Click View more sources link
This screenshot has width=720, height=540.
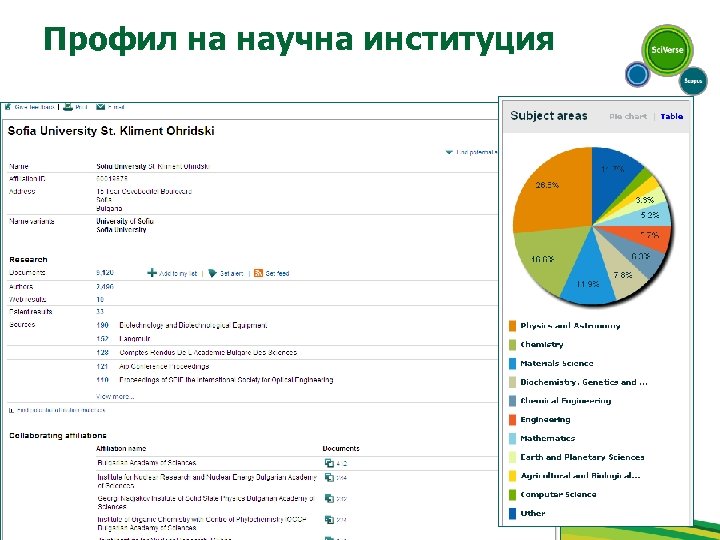[115, 396]
